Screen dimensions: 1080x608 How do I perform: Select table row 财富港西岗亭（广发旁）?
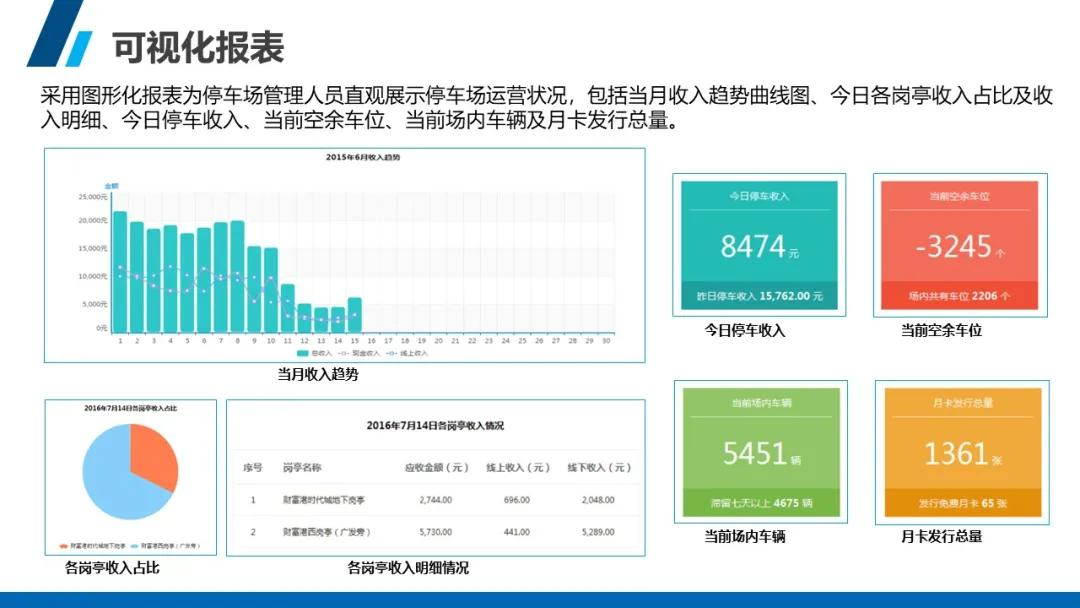[436, 532]
